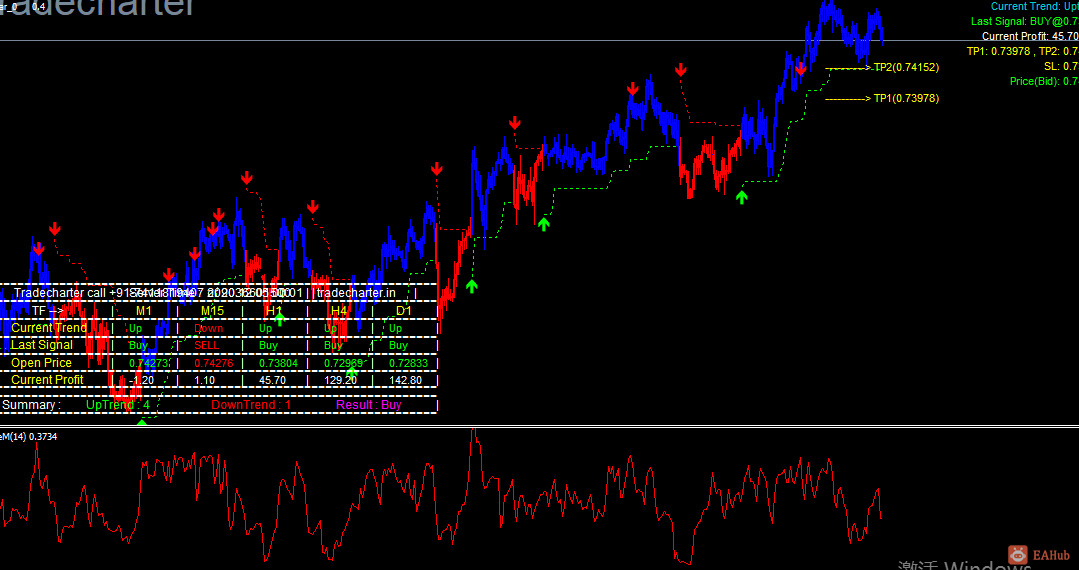Click the green arrow overlapping the H1 header
1079x570 pixels.
click(279, 318)
